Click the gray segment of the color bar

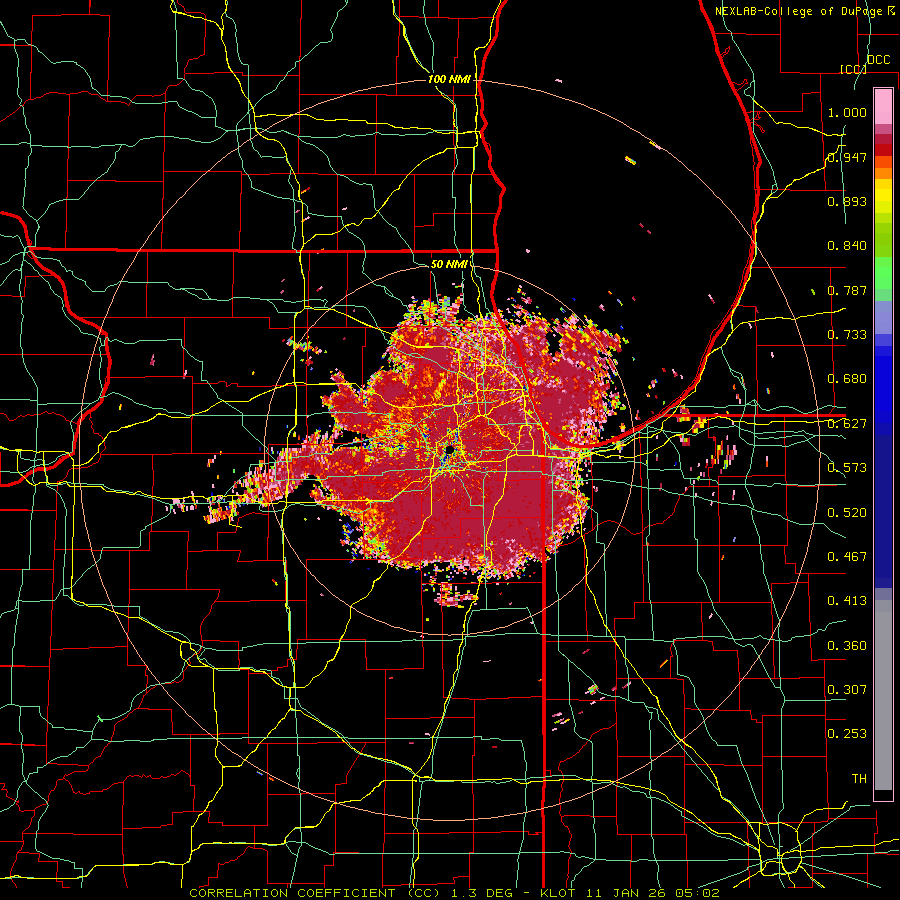pos(883,695)
